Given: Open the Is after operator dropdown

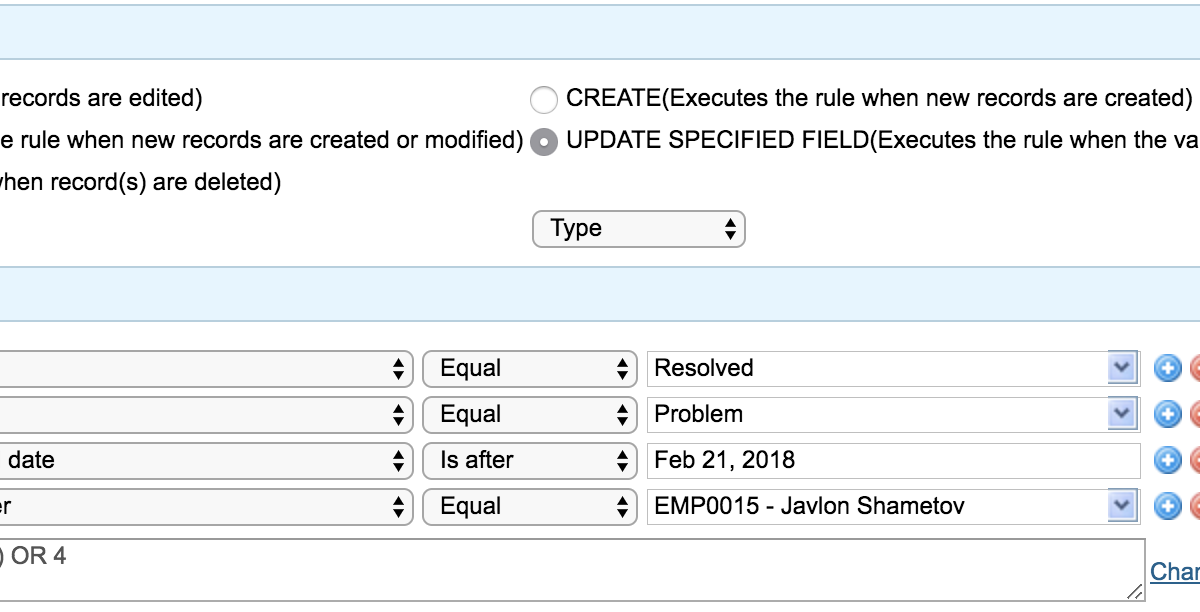Looking at the screenshot, I should [x=530, y=461].
